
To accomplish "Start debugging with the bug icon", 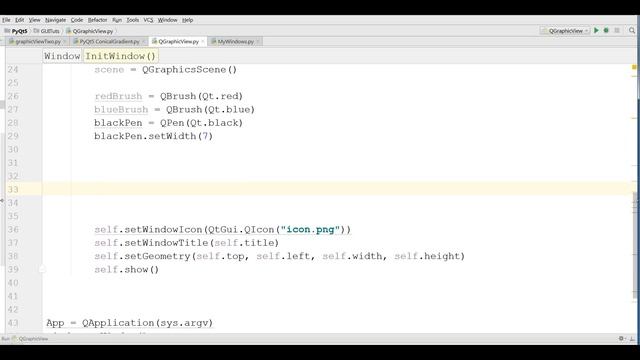I will pyautogui.click(x=606, y=31).
